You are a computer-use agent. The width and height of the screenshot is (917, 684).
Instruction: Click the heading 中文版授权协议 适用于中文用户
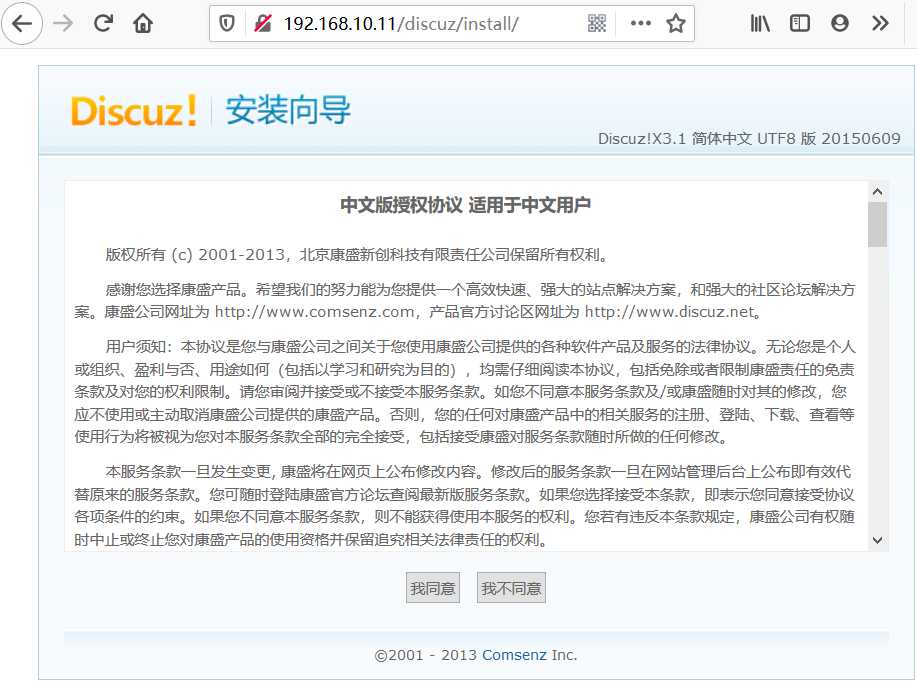465,205
